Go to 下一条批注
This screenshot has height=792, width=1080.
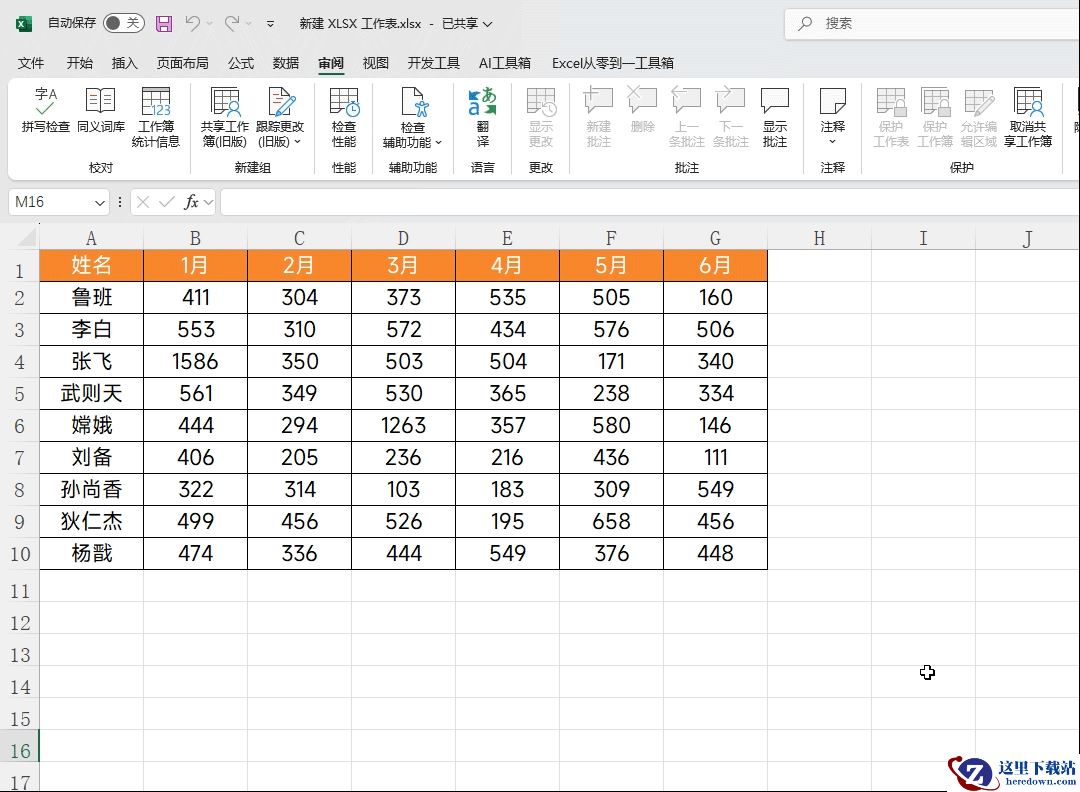730,117
